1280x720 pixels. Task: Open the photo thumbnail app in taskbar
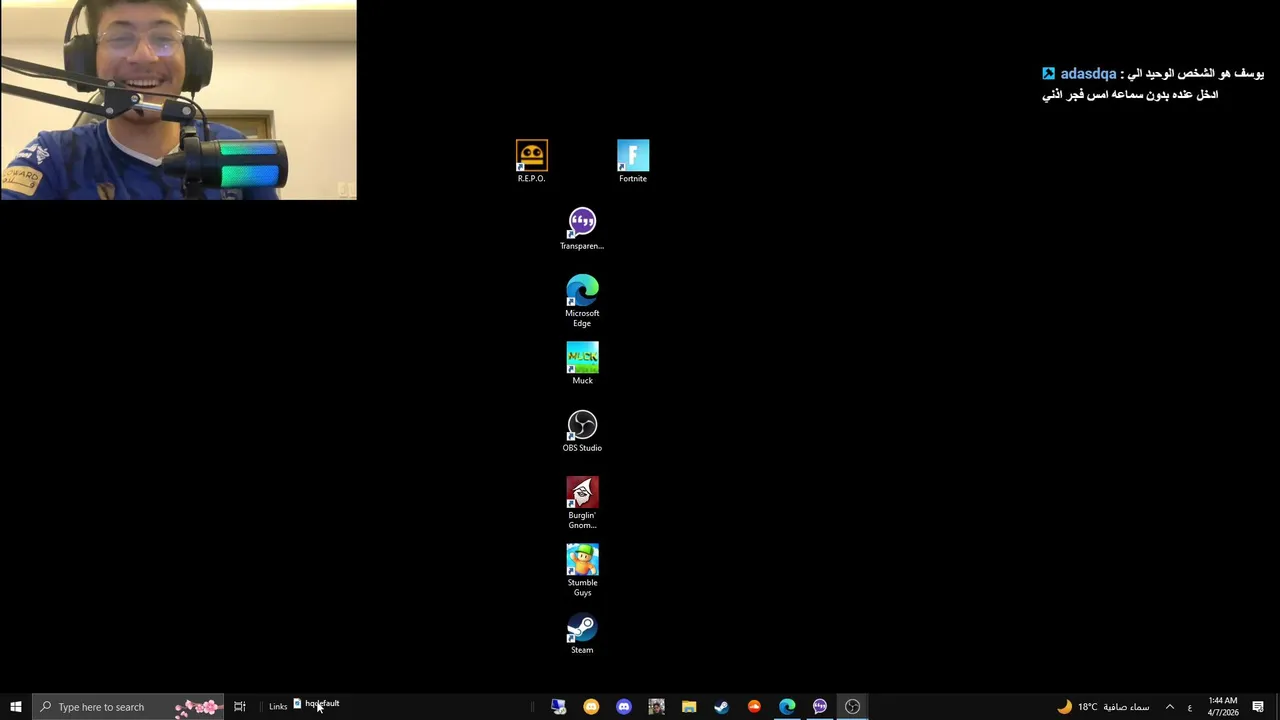coord(656,707)
